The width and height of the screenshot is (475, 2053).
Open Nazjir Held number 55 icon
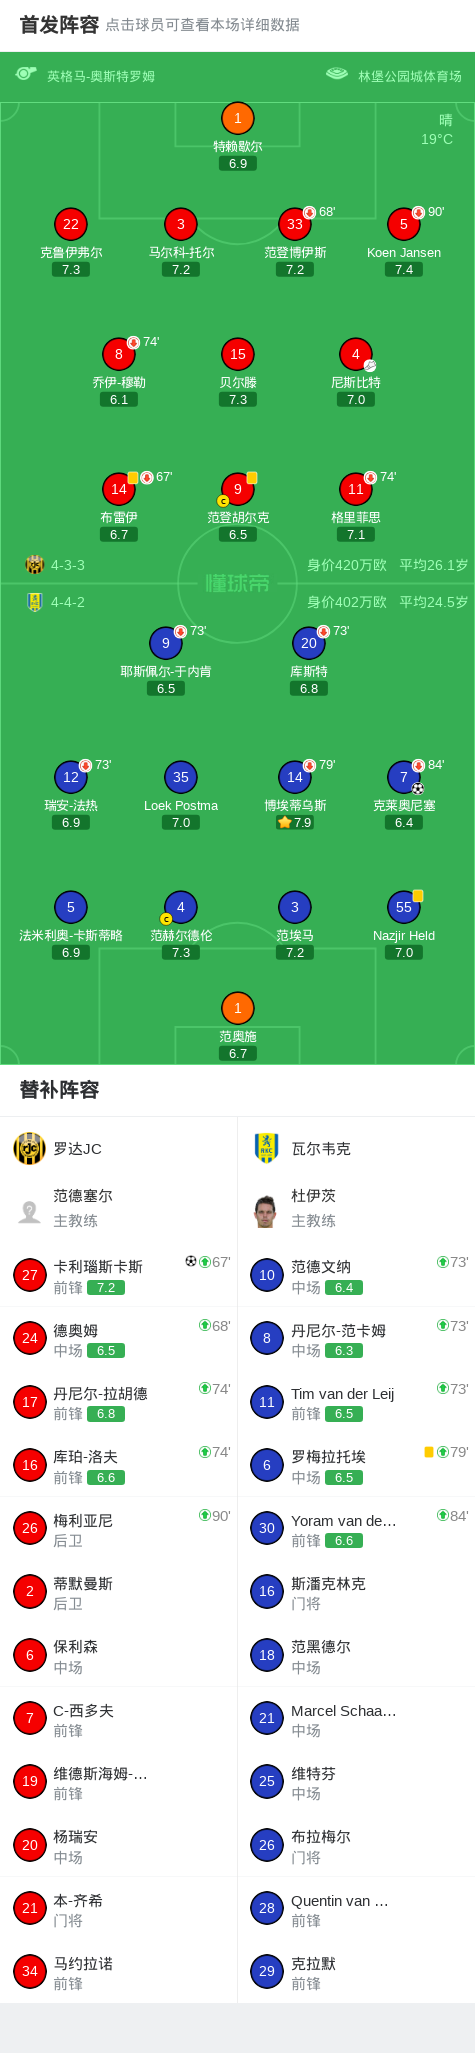point(404,907)
